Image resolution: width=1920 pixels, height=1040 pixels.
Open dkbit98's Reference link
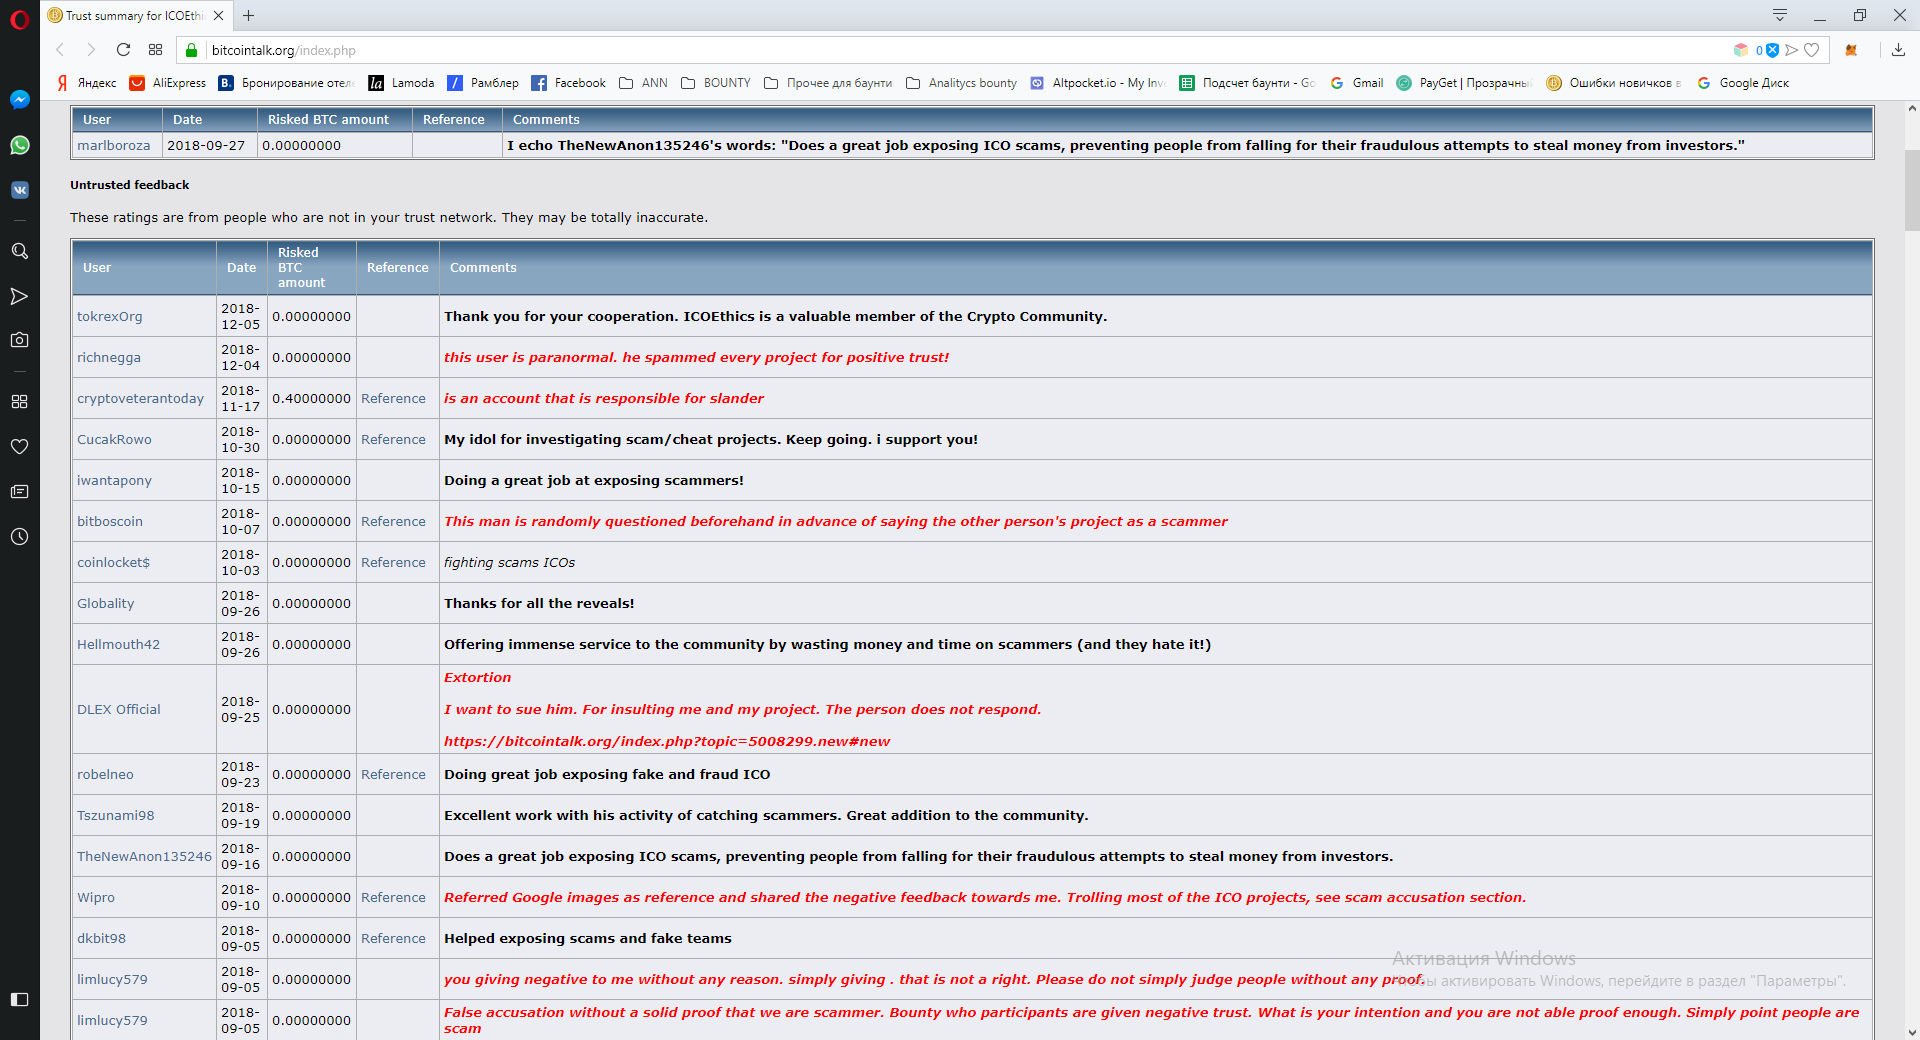coord(393,938)
